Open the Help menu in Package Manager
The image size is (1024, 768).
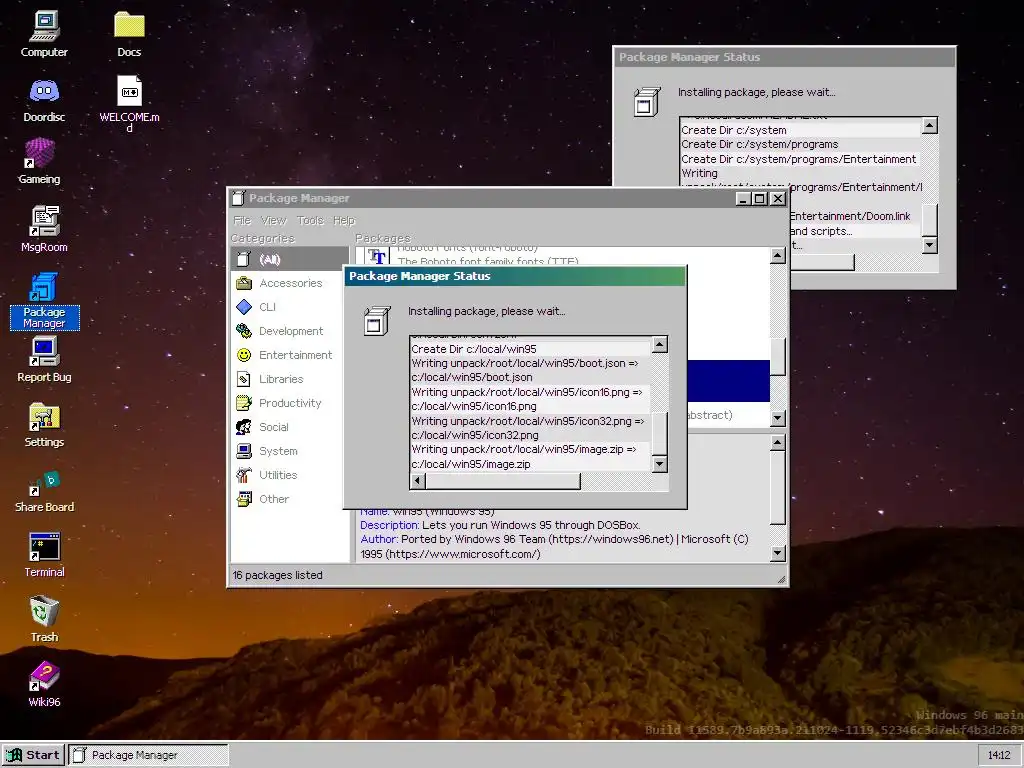(344, 221)
